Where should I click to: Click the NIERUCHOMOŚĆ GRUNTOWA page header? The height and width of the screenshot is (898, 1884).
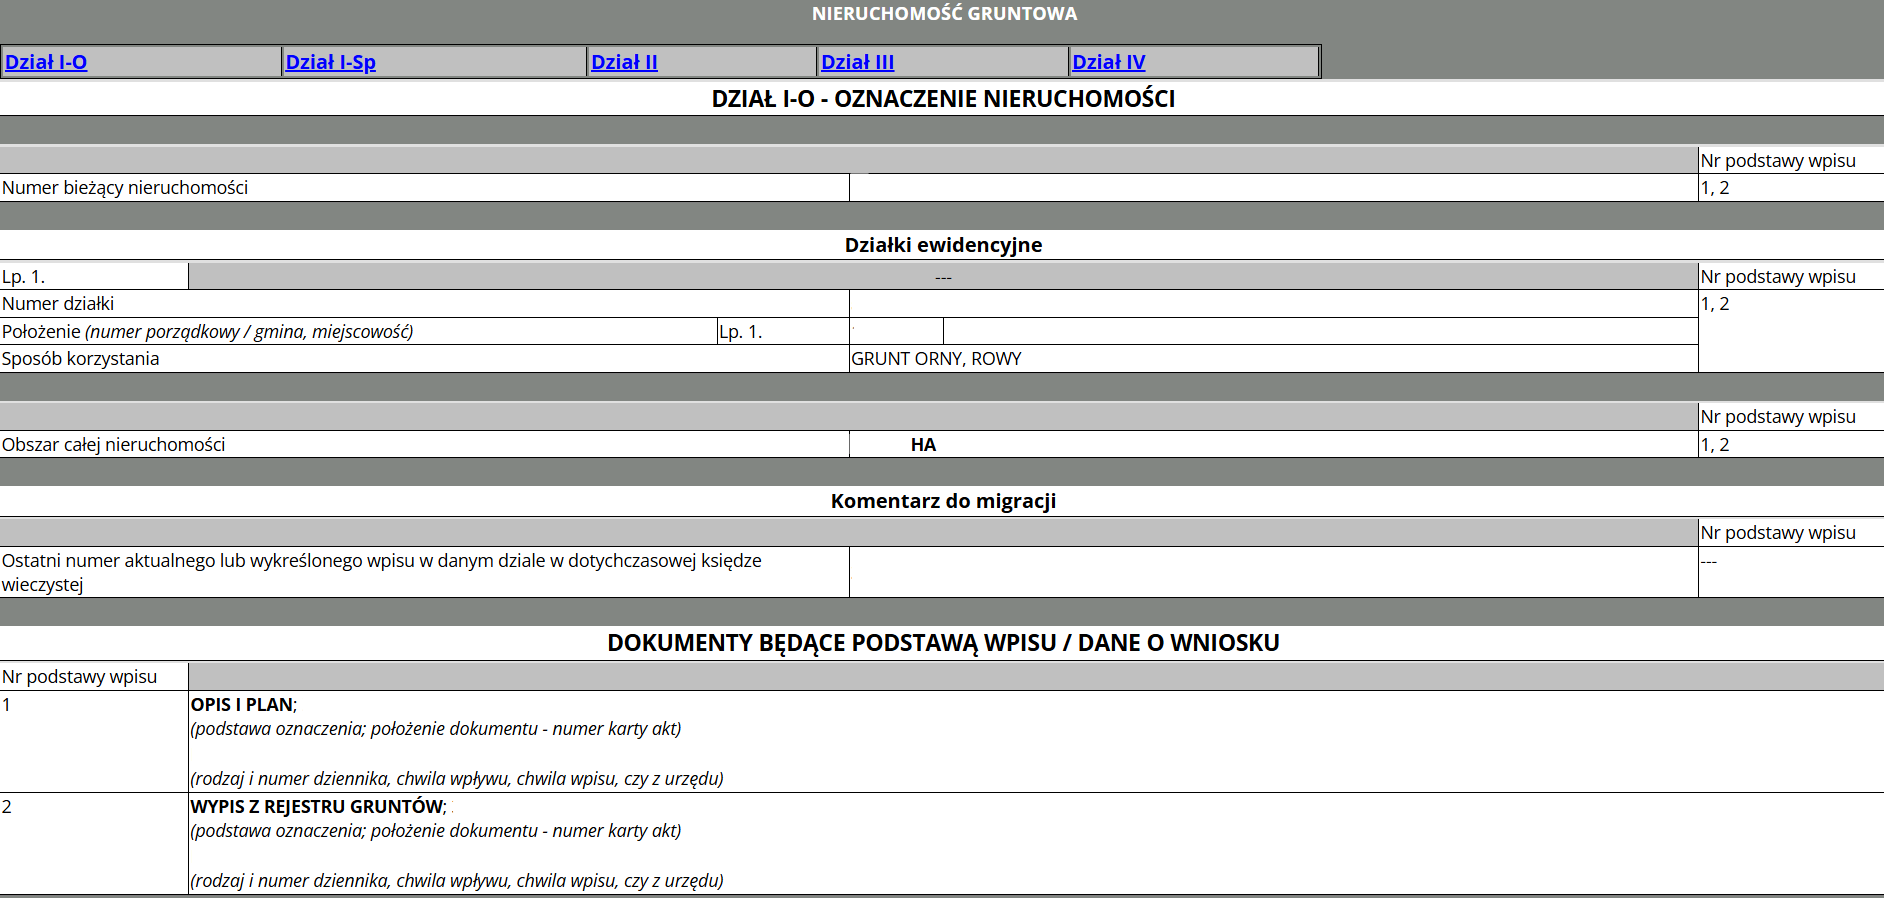click(x=943, y=14)
